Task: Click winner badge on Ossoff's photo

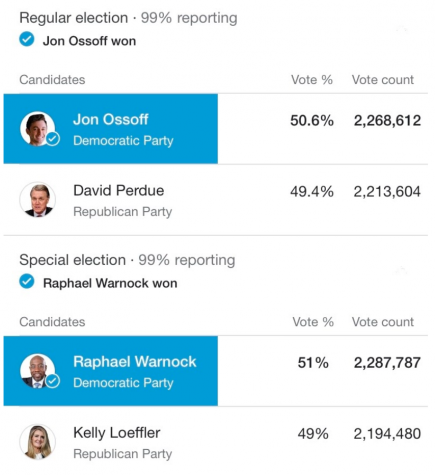Action: (x=53, y=139)
